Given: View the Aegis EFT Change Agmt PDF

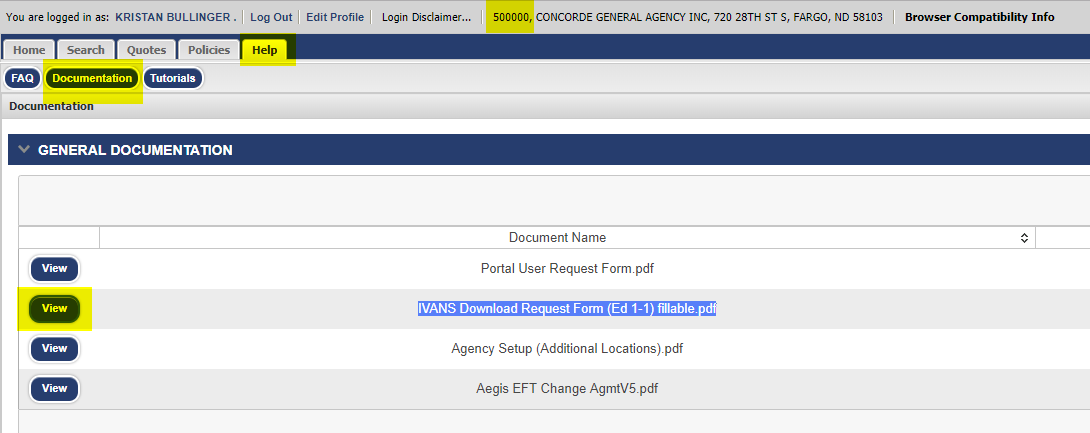Looking at the screenshot, I should pos(55,388).
